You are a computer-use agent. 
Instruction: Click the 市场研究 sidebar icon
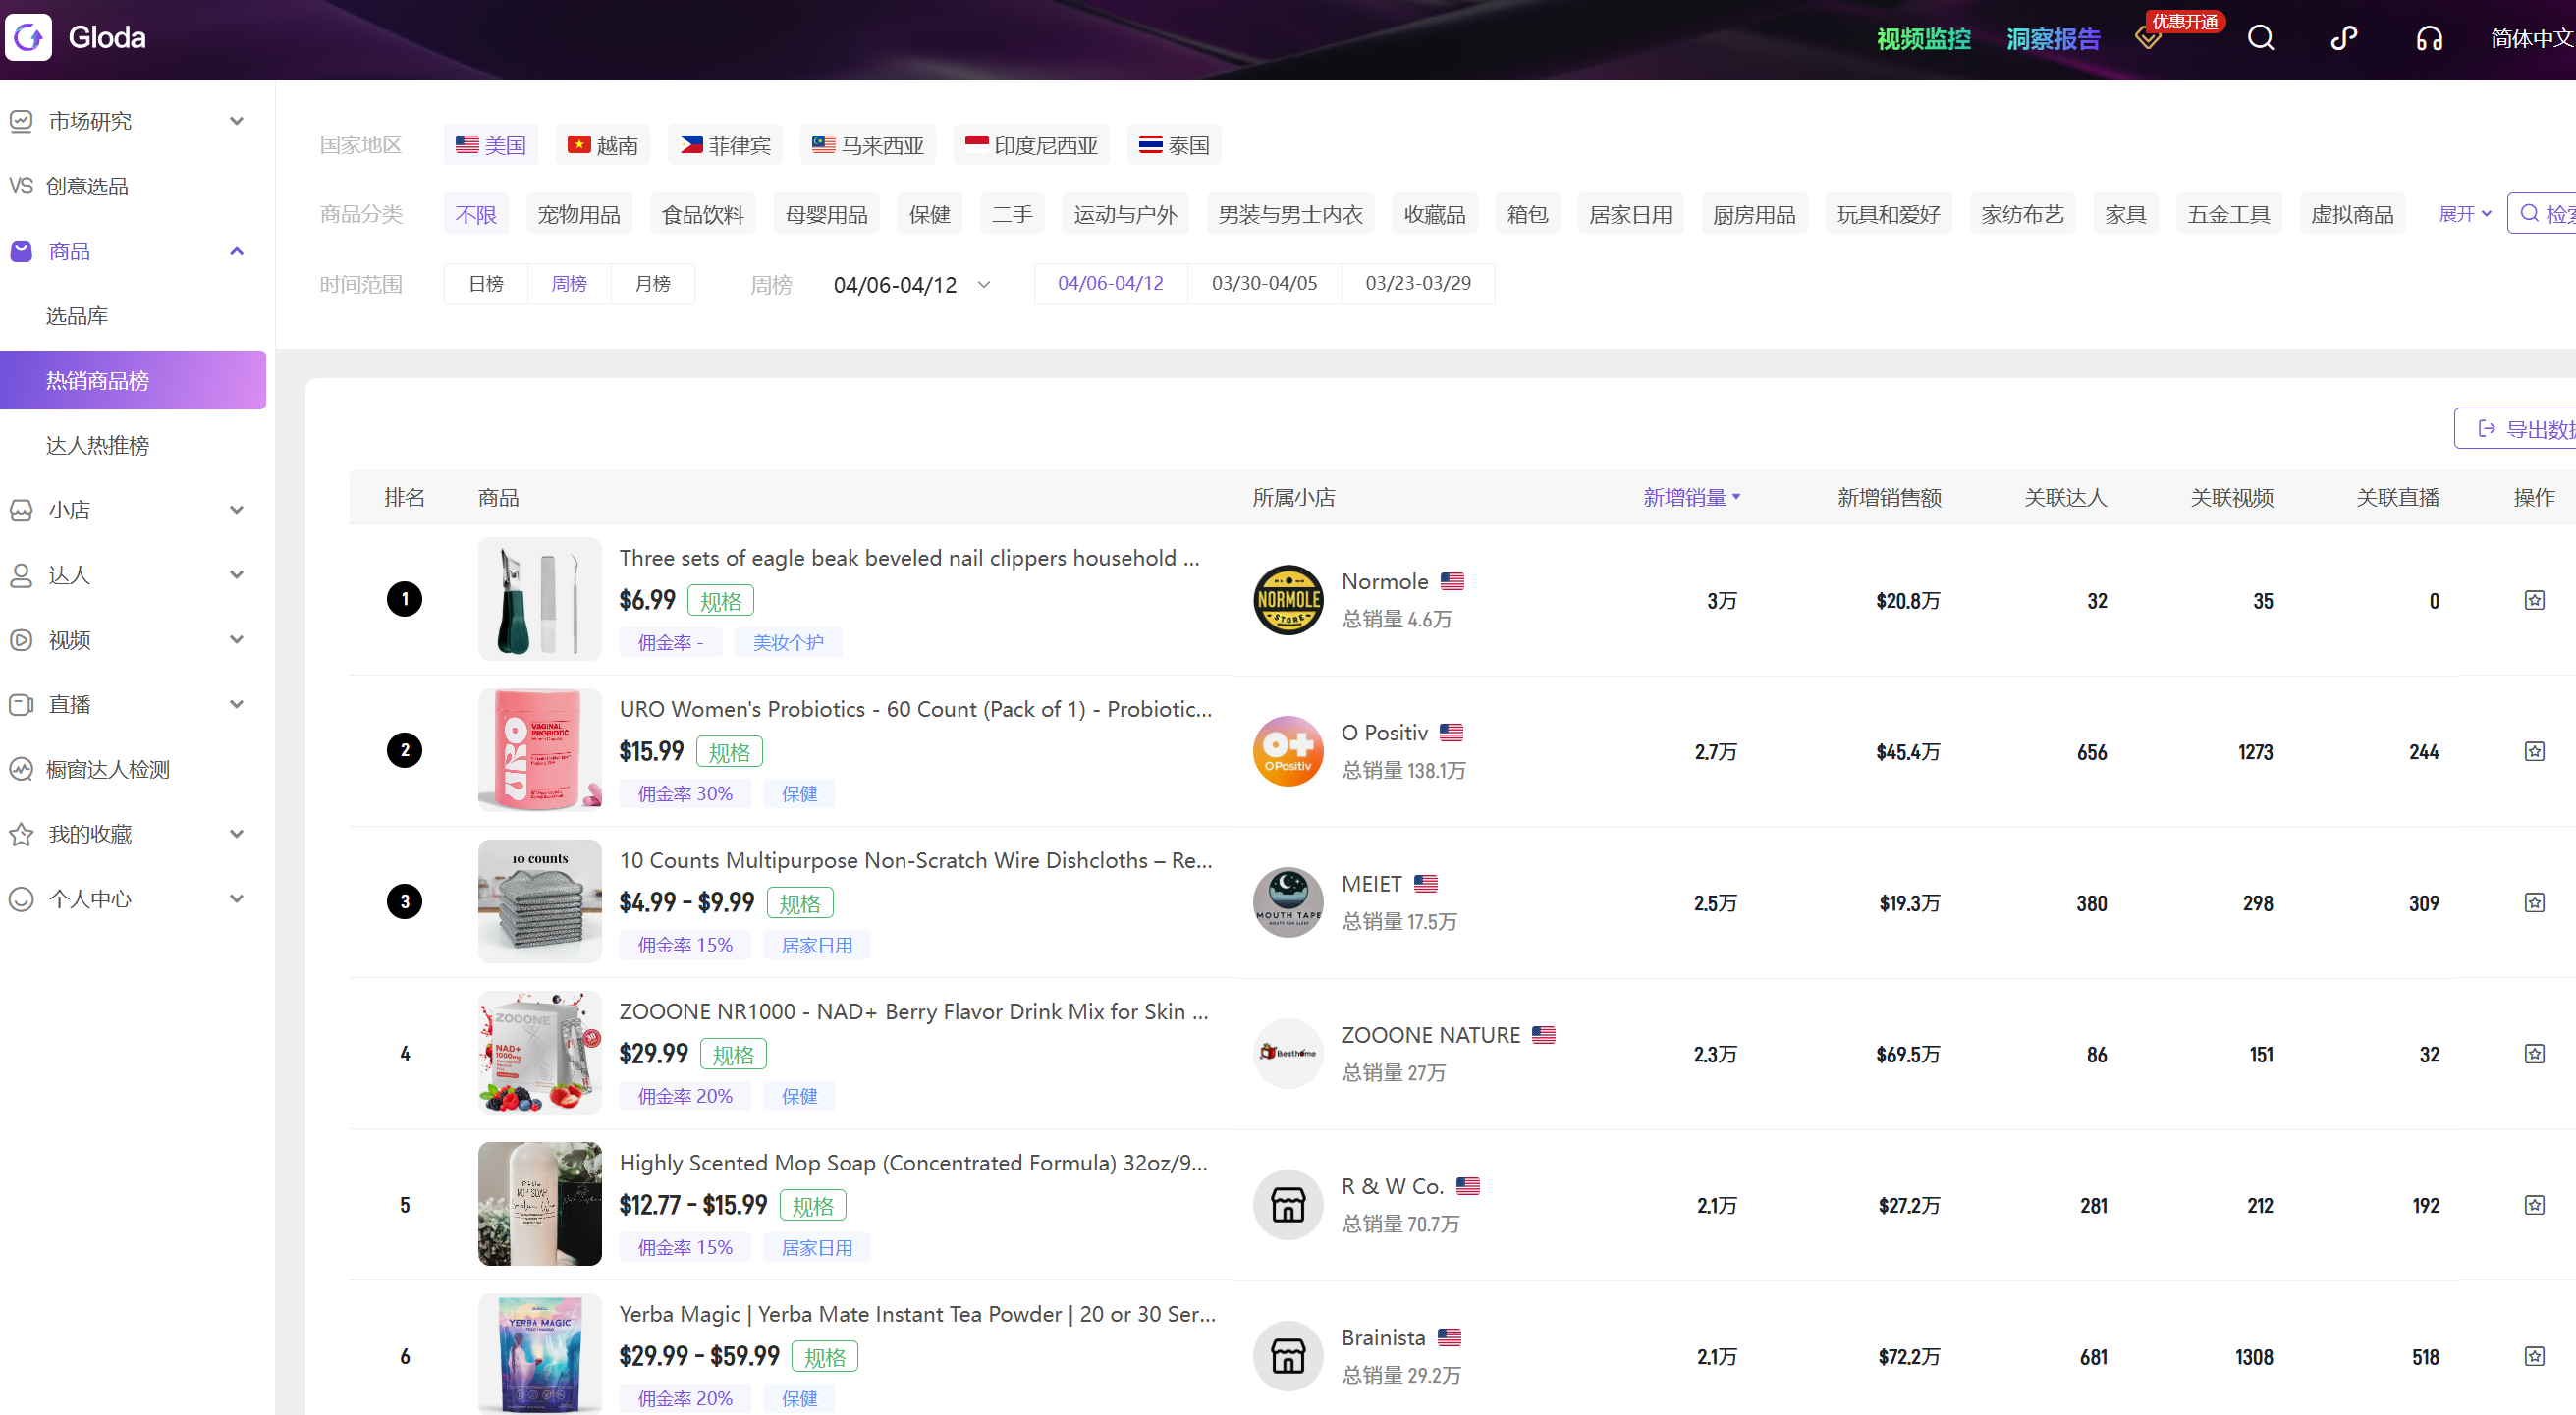coord(21,121)
